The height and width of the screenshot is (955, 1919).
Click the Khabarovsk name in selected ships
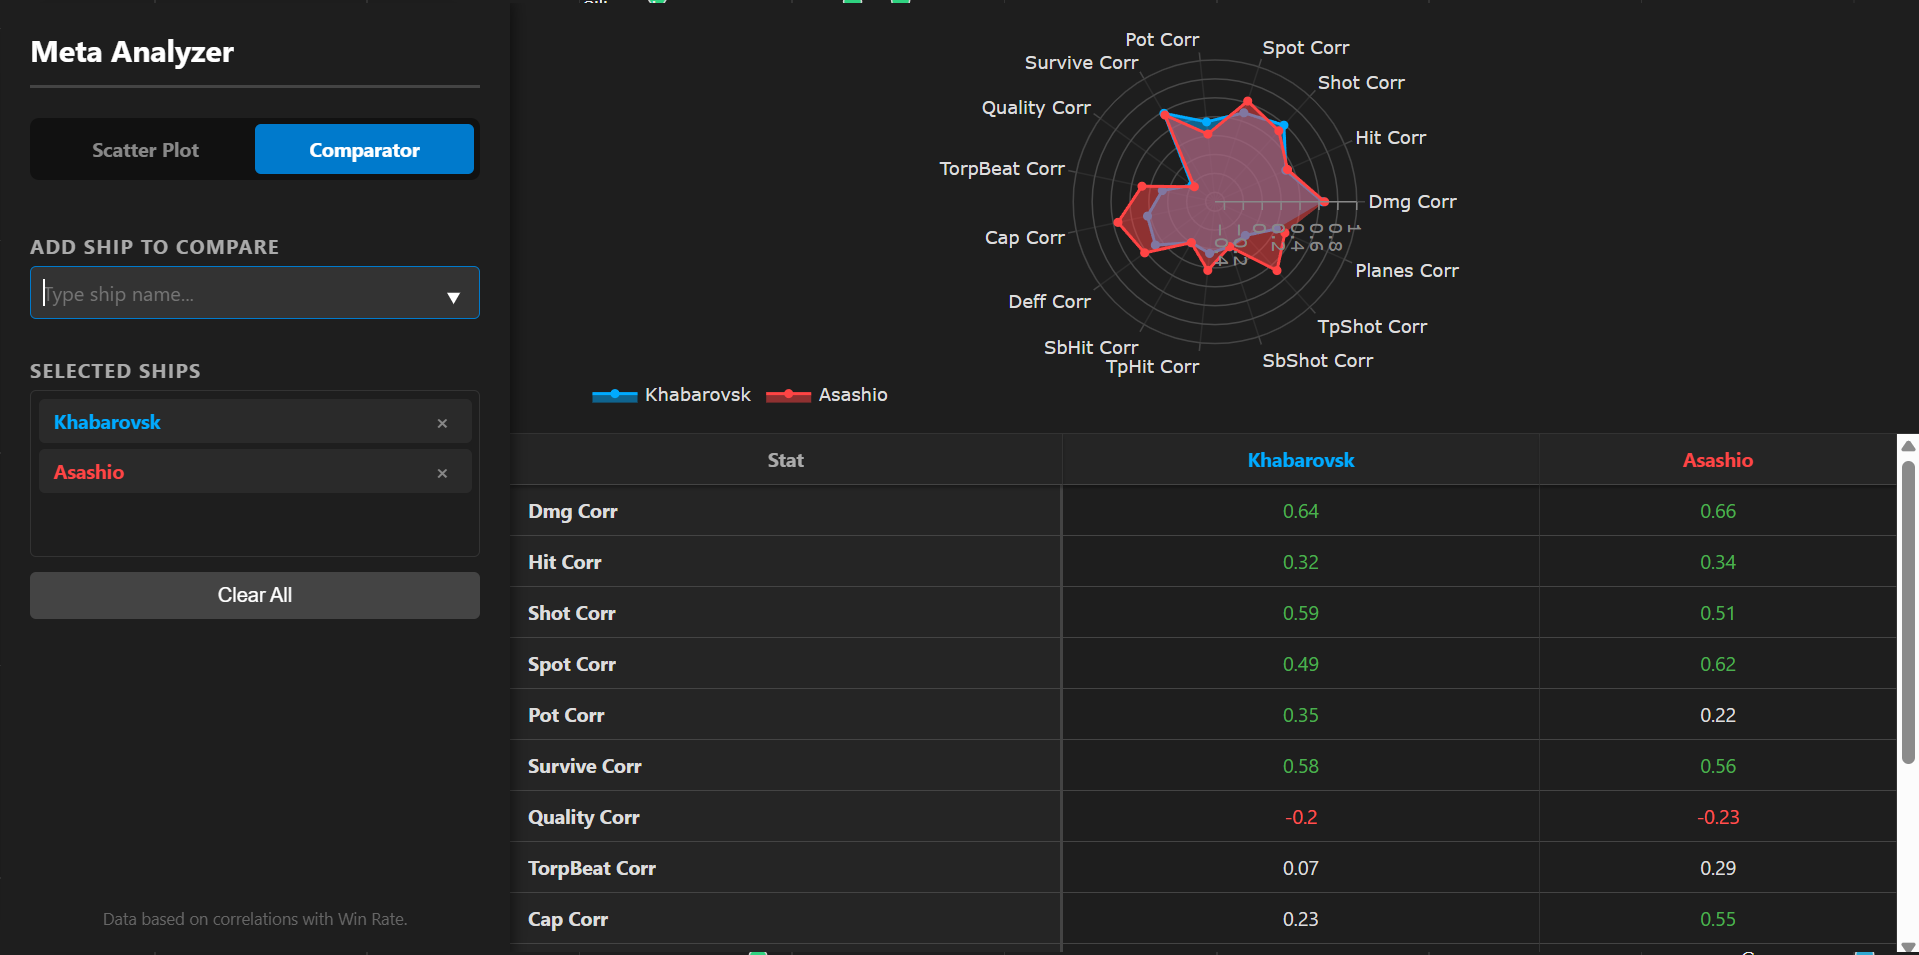coord(107,422)
